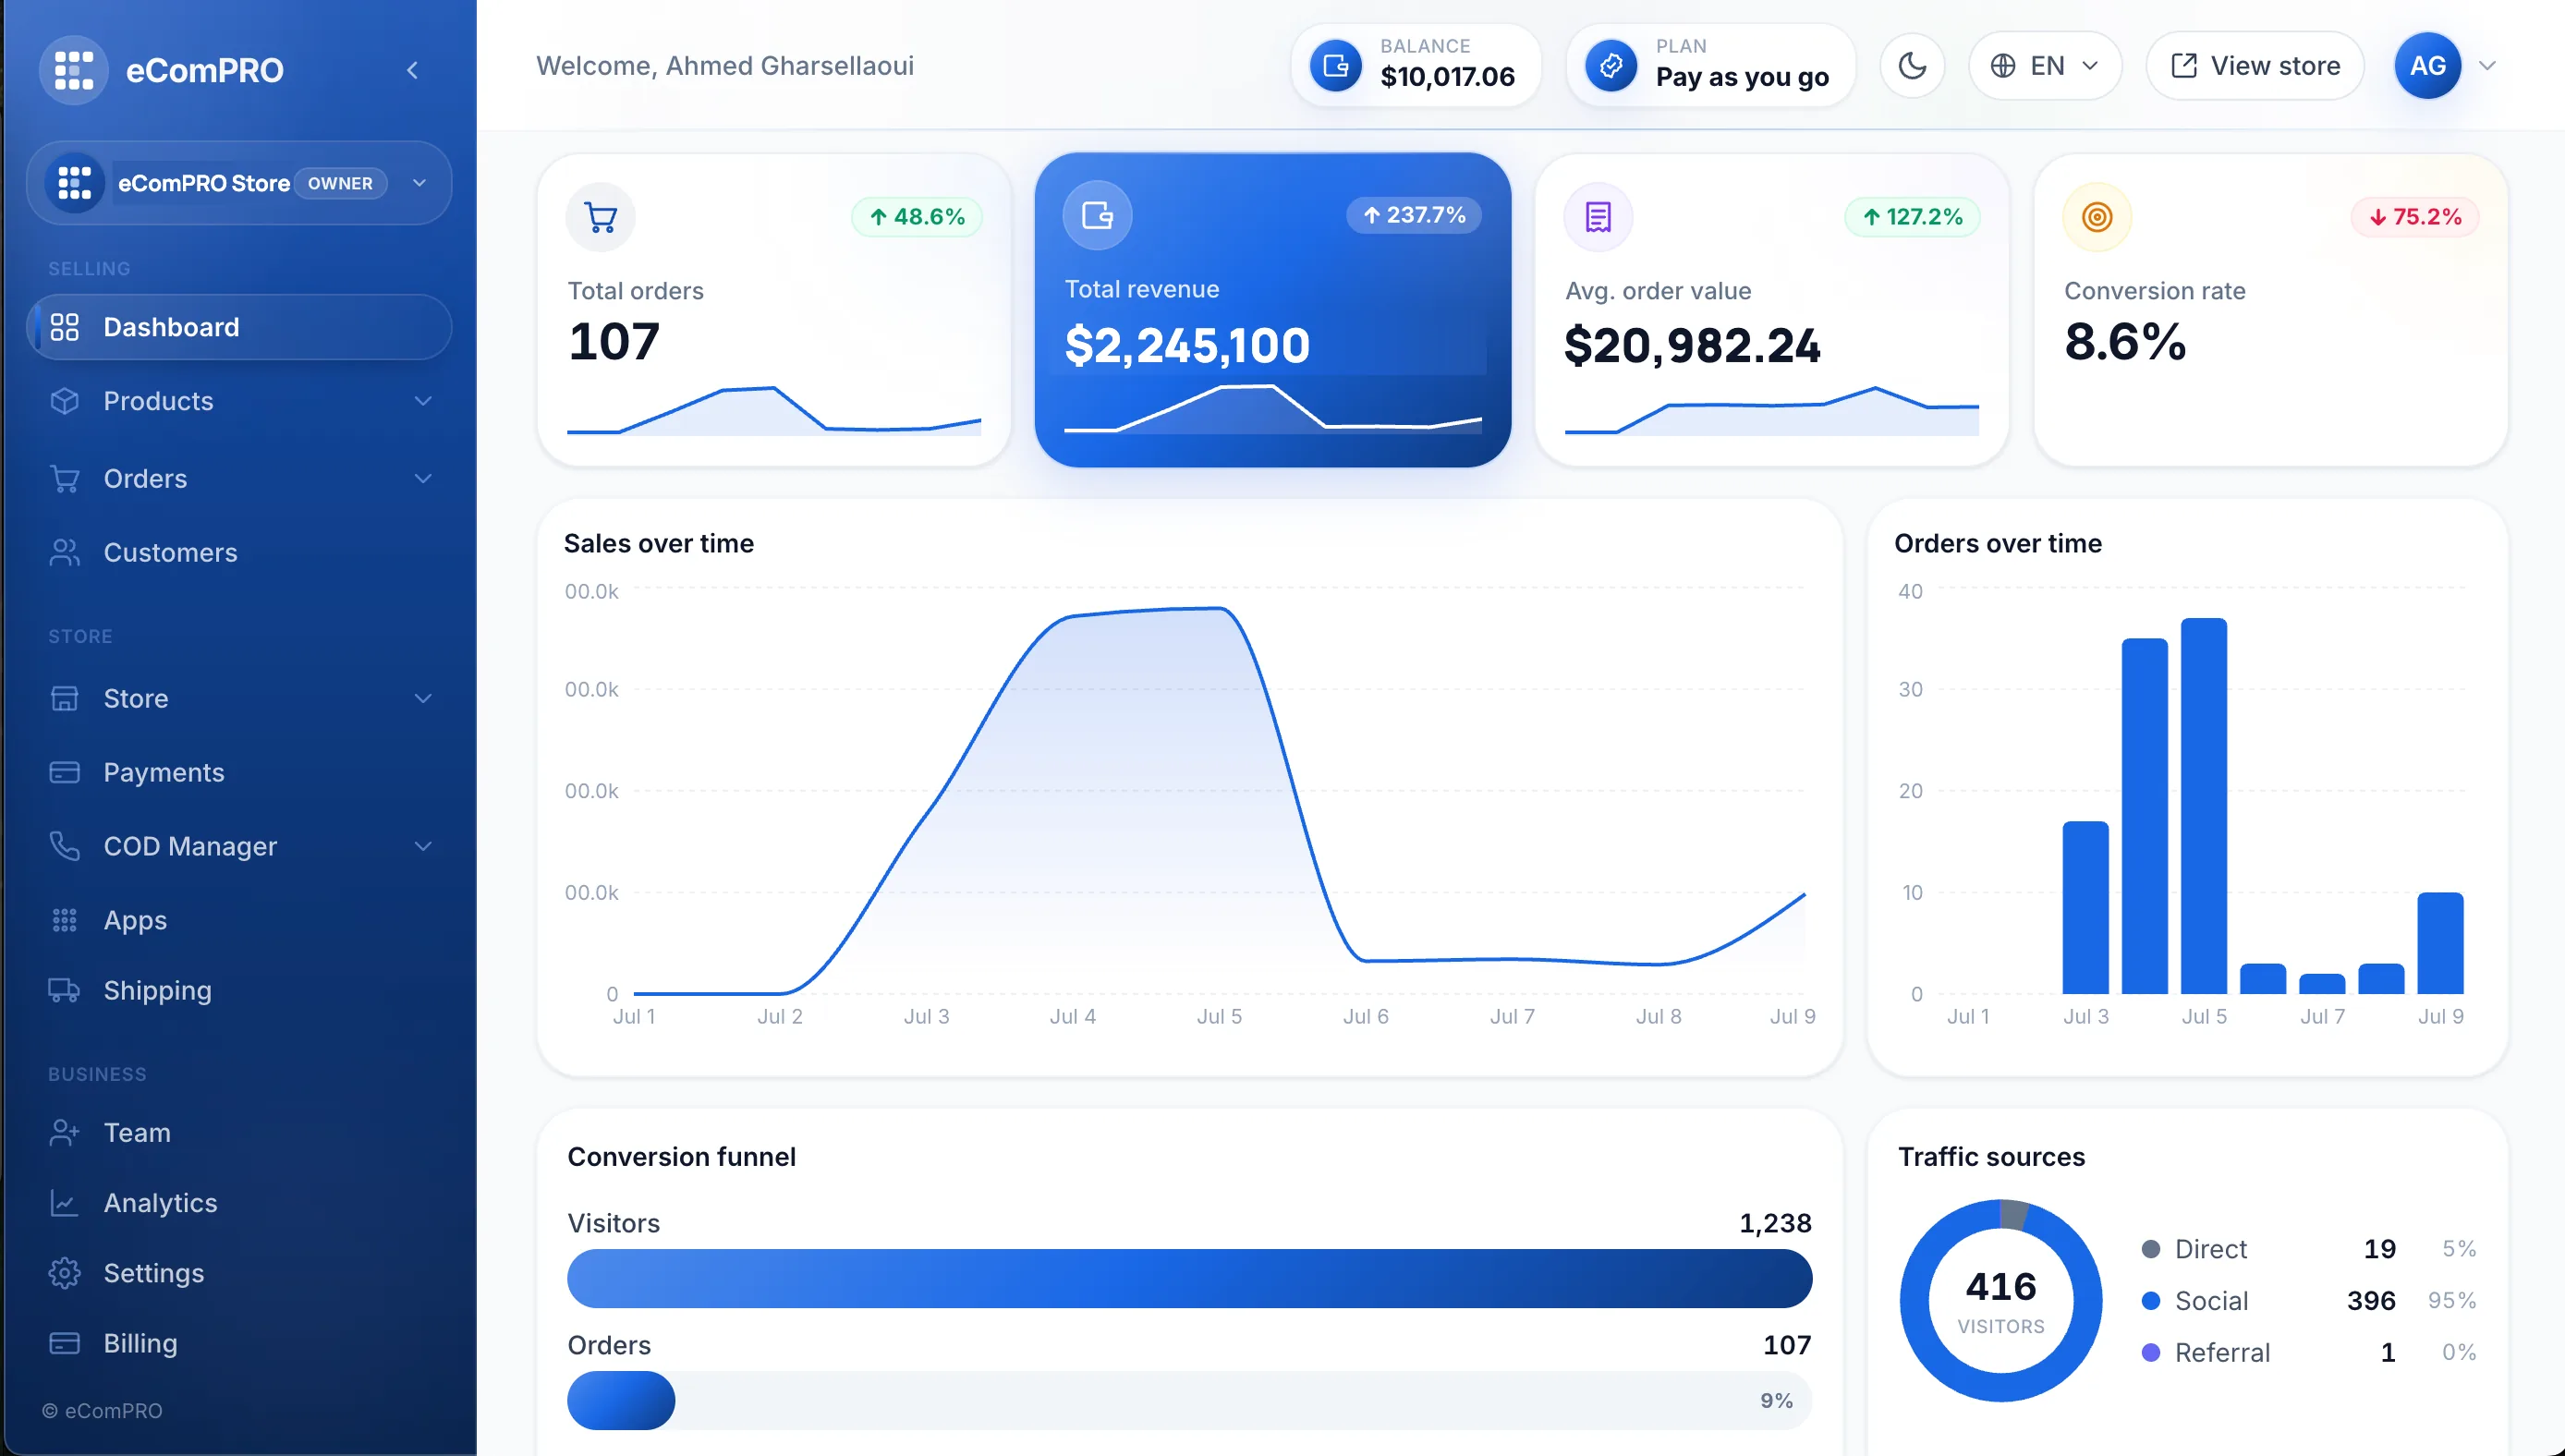Expand the Orders submenu chevron

click(423, 479)
